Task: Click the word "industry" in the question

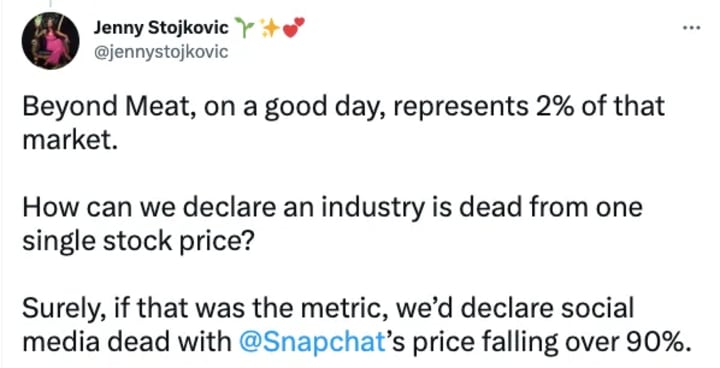Action: (372, 209)
